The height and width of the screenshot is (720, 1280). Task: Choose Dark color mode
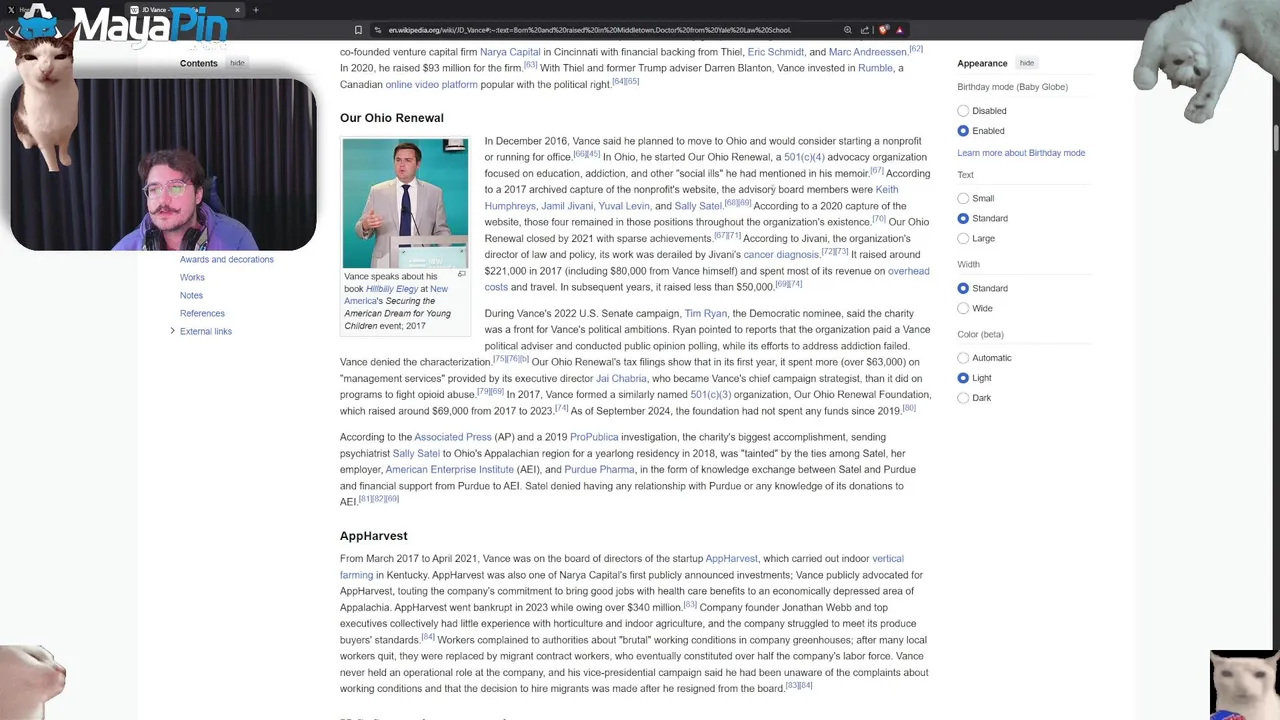pyautogui.click(x=963, y=398)
